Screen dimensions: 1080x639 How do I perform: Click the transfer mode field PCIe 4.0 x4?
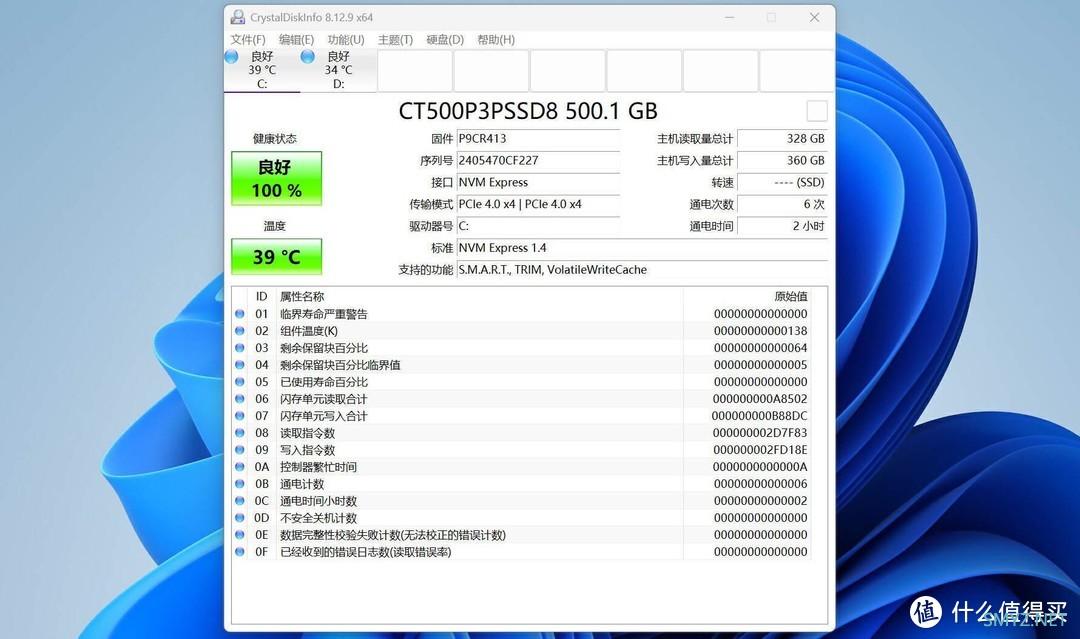538,205
